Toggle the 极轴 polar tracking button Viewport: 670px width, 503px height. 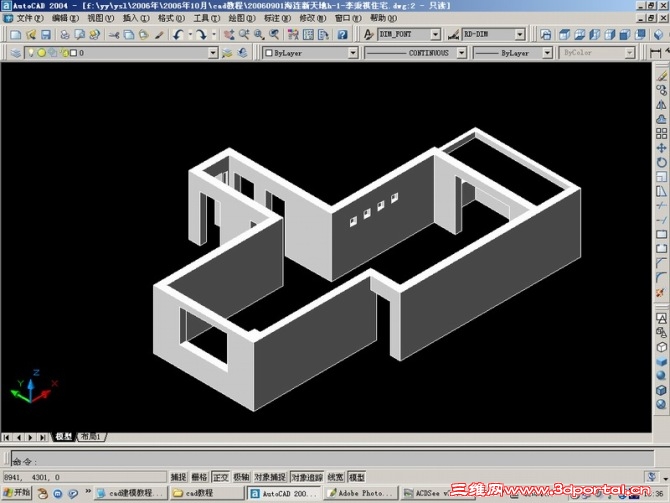click(241, 477)
